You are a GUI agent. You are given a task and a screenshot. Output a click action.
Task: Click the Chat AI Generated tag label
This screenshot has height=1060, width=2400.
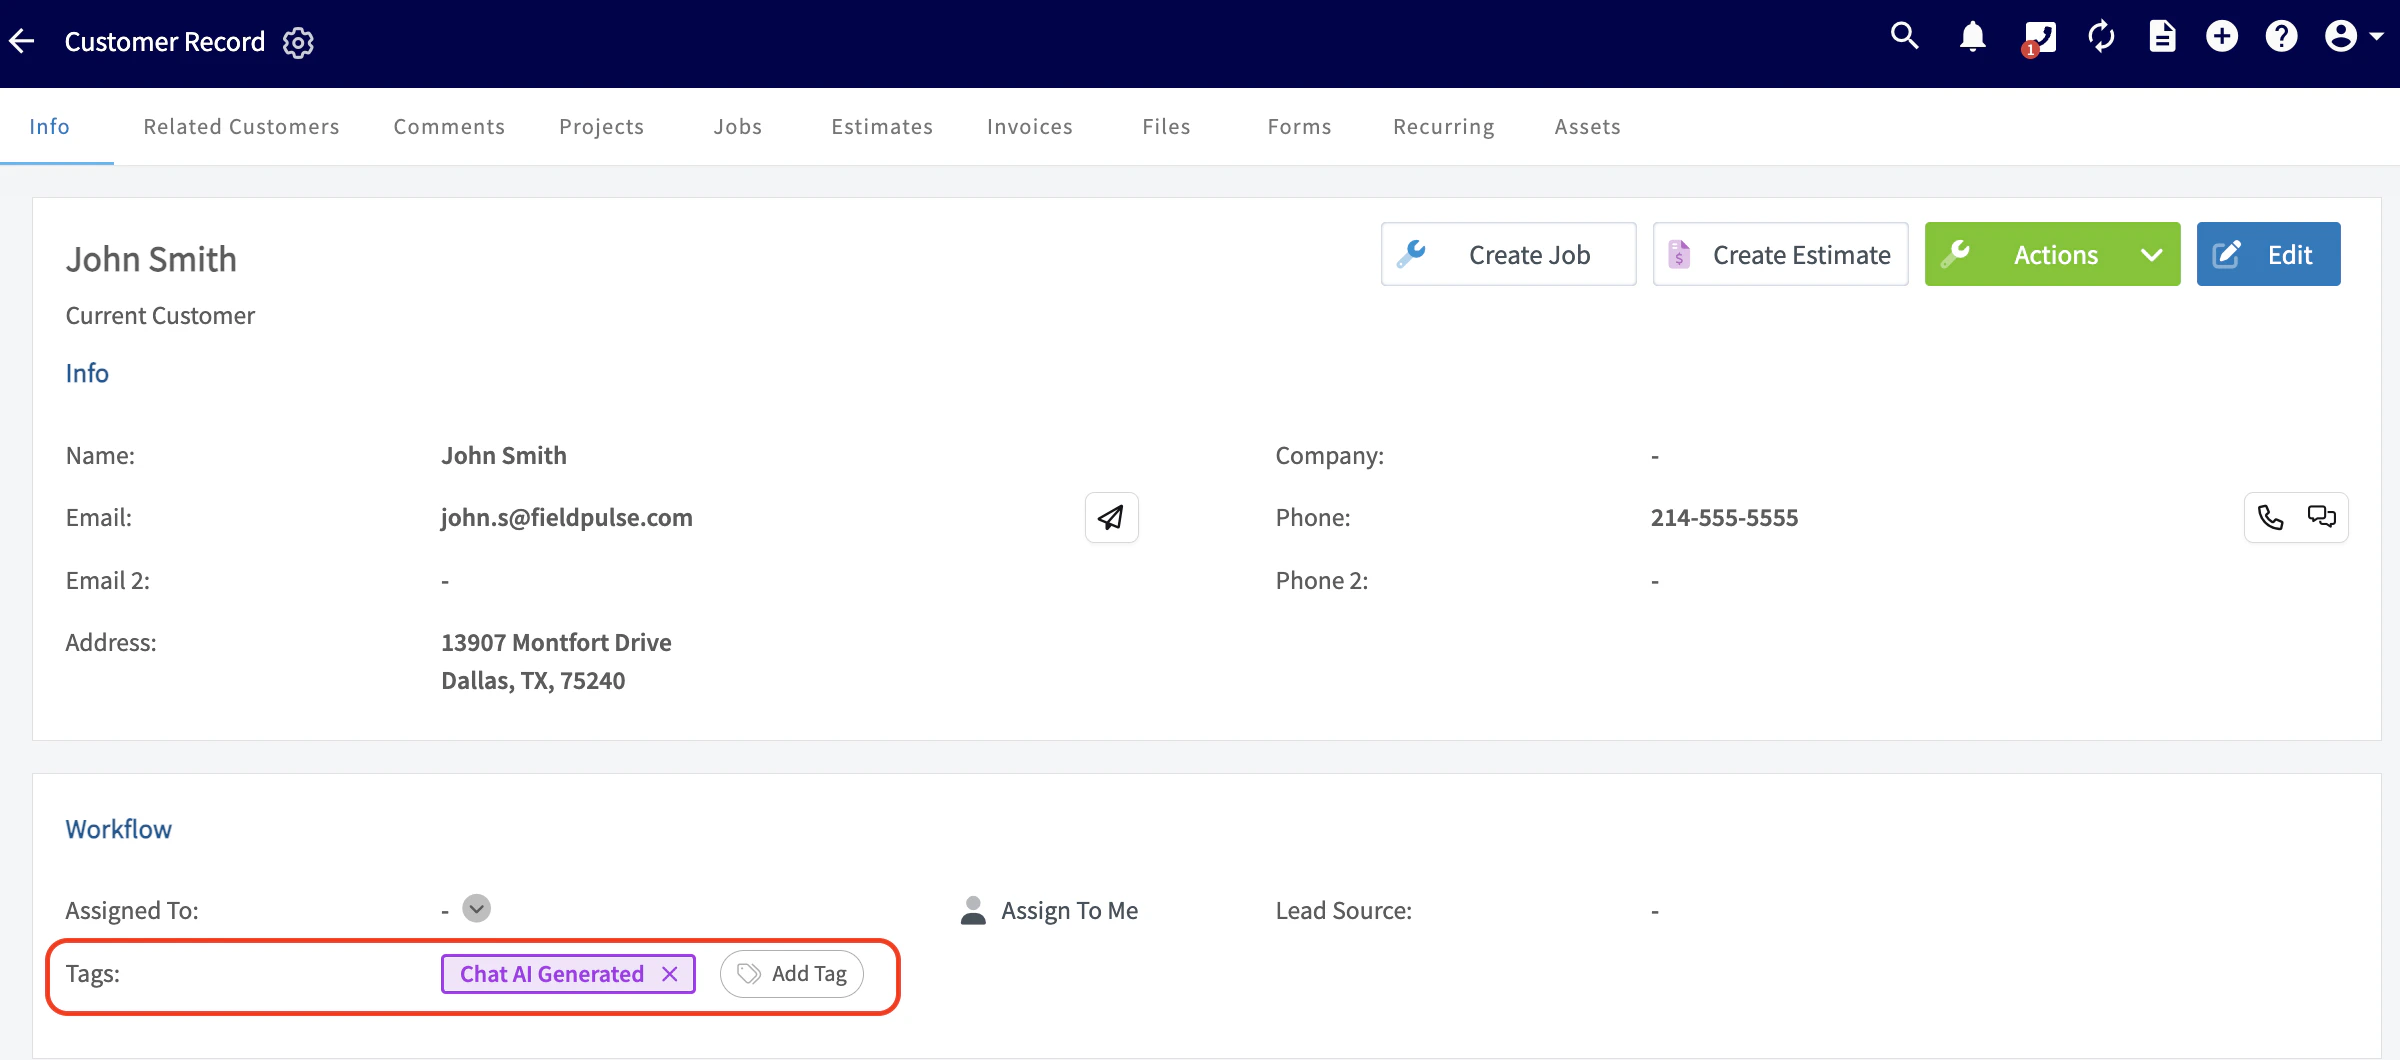[551, 974]
